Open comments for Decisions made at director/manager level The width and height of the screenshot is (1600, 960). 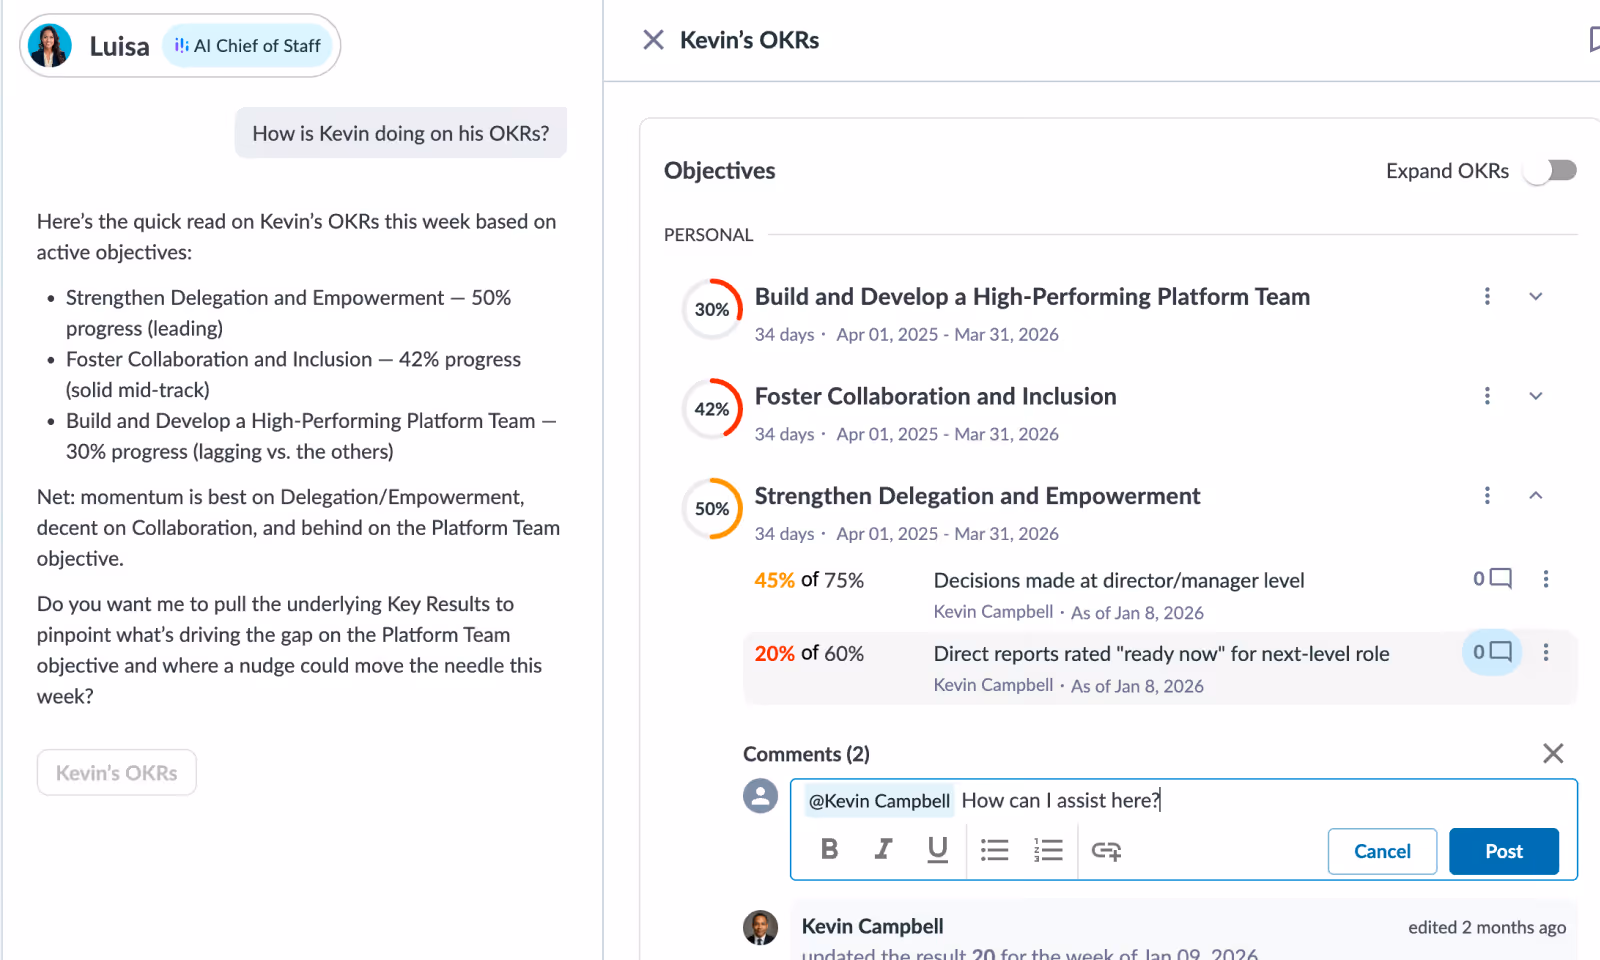(1492, 578)
